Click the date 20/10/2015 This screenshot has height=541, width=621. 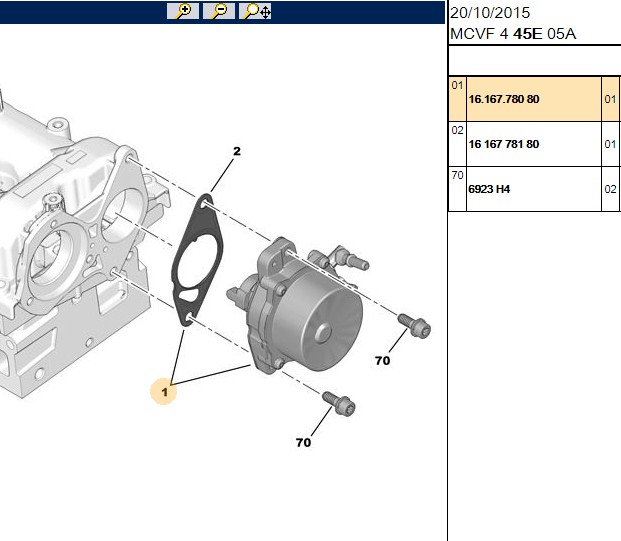[x=490, y=13]
